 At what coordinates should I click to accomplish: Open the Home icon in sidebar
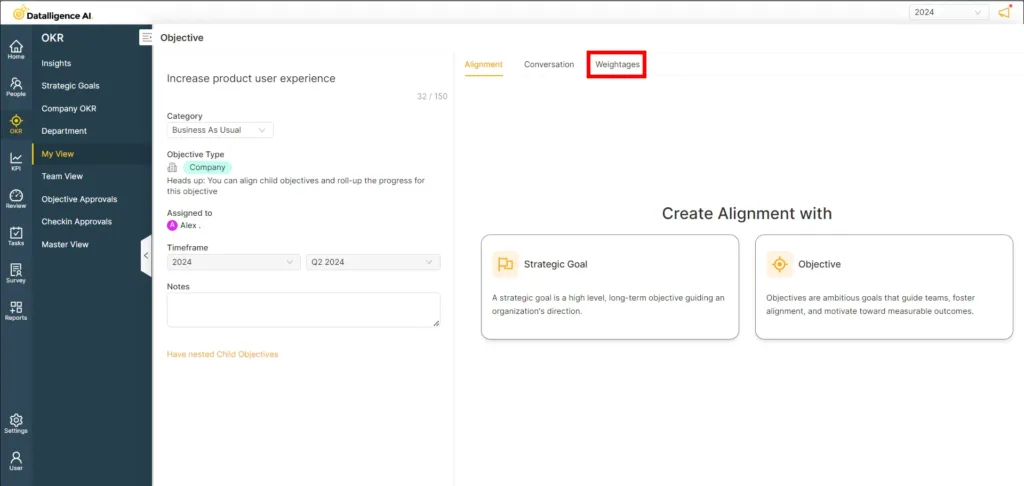(16, 49)
